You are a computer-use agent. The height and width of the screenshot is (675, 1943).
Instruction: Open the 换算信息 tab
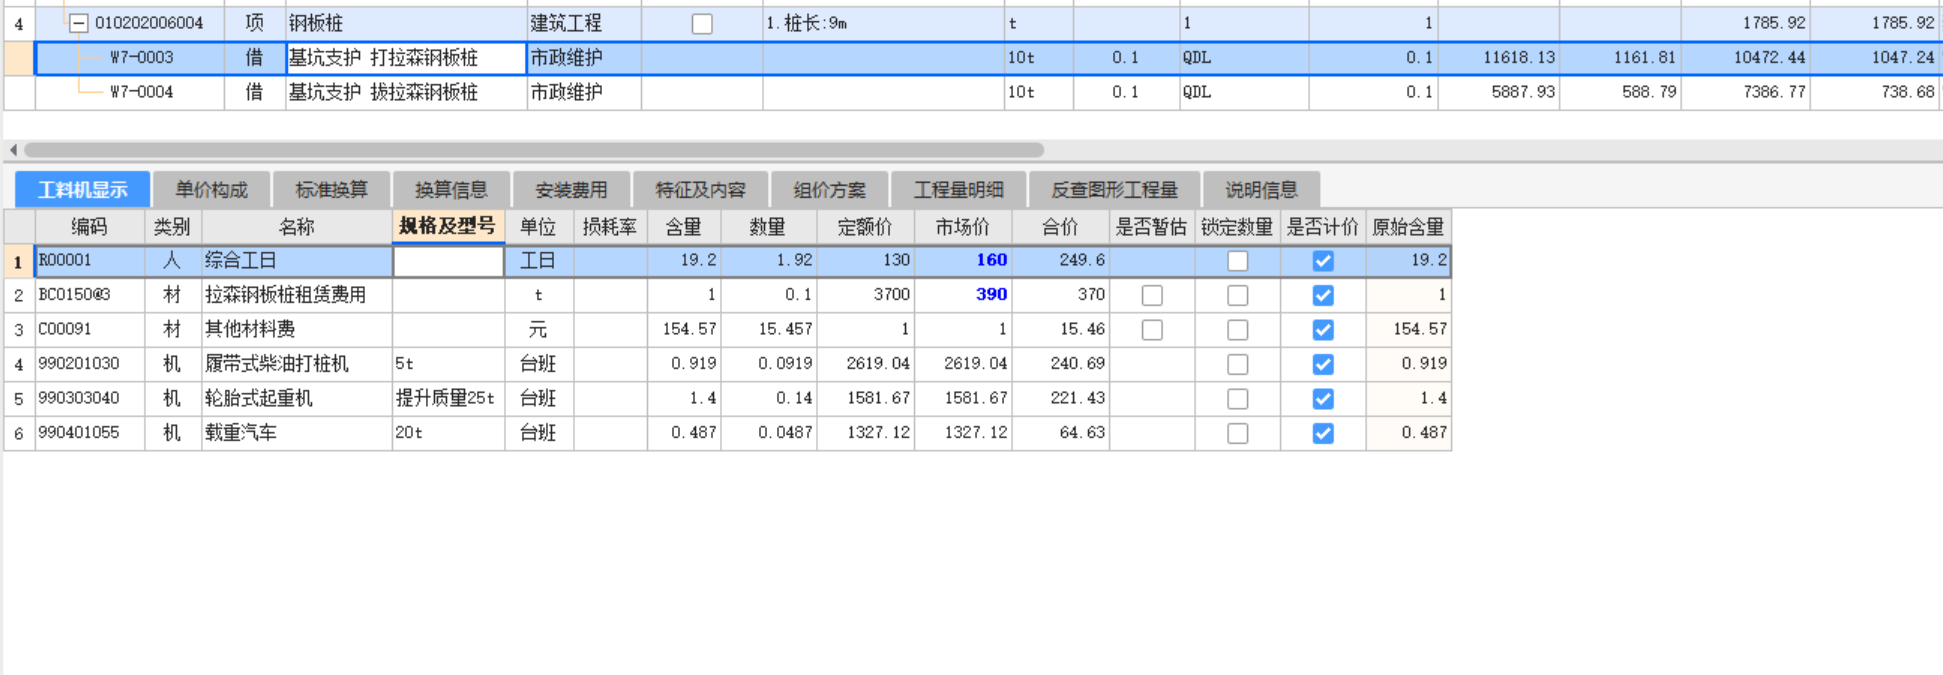coord(451,190)
